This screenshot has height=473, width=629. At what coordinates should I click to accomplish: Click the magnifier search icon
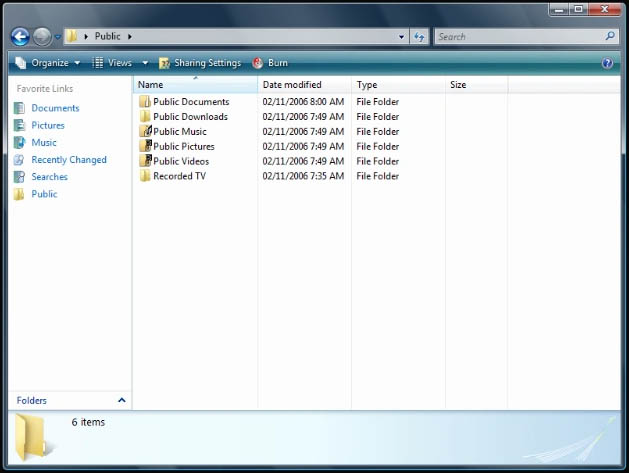(x=610, y=36)
